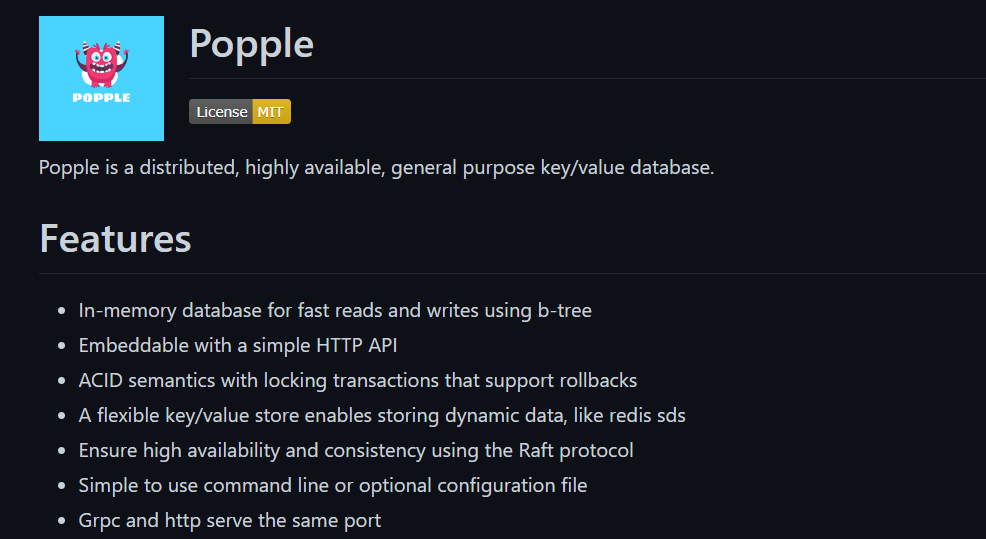Click the Features section heading
Screen dimensions: 986x539
115,239
